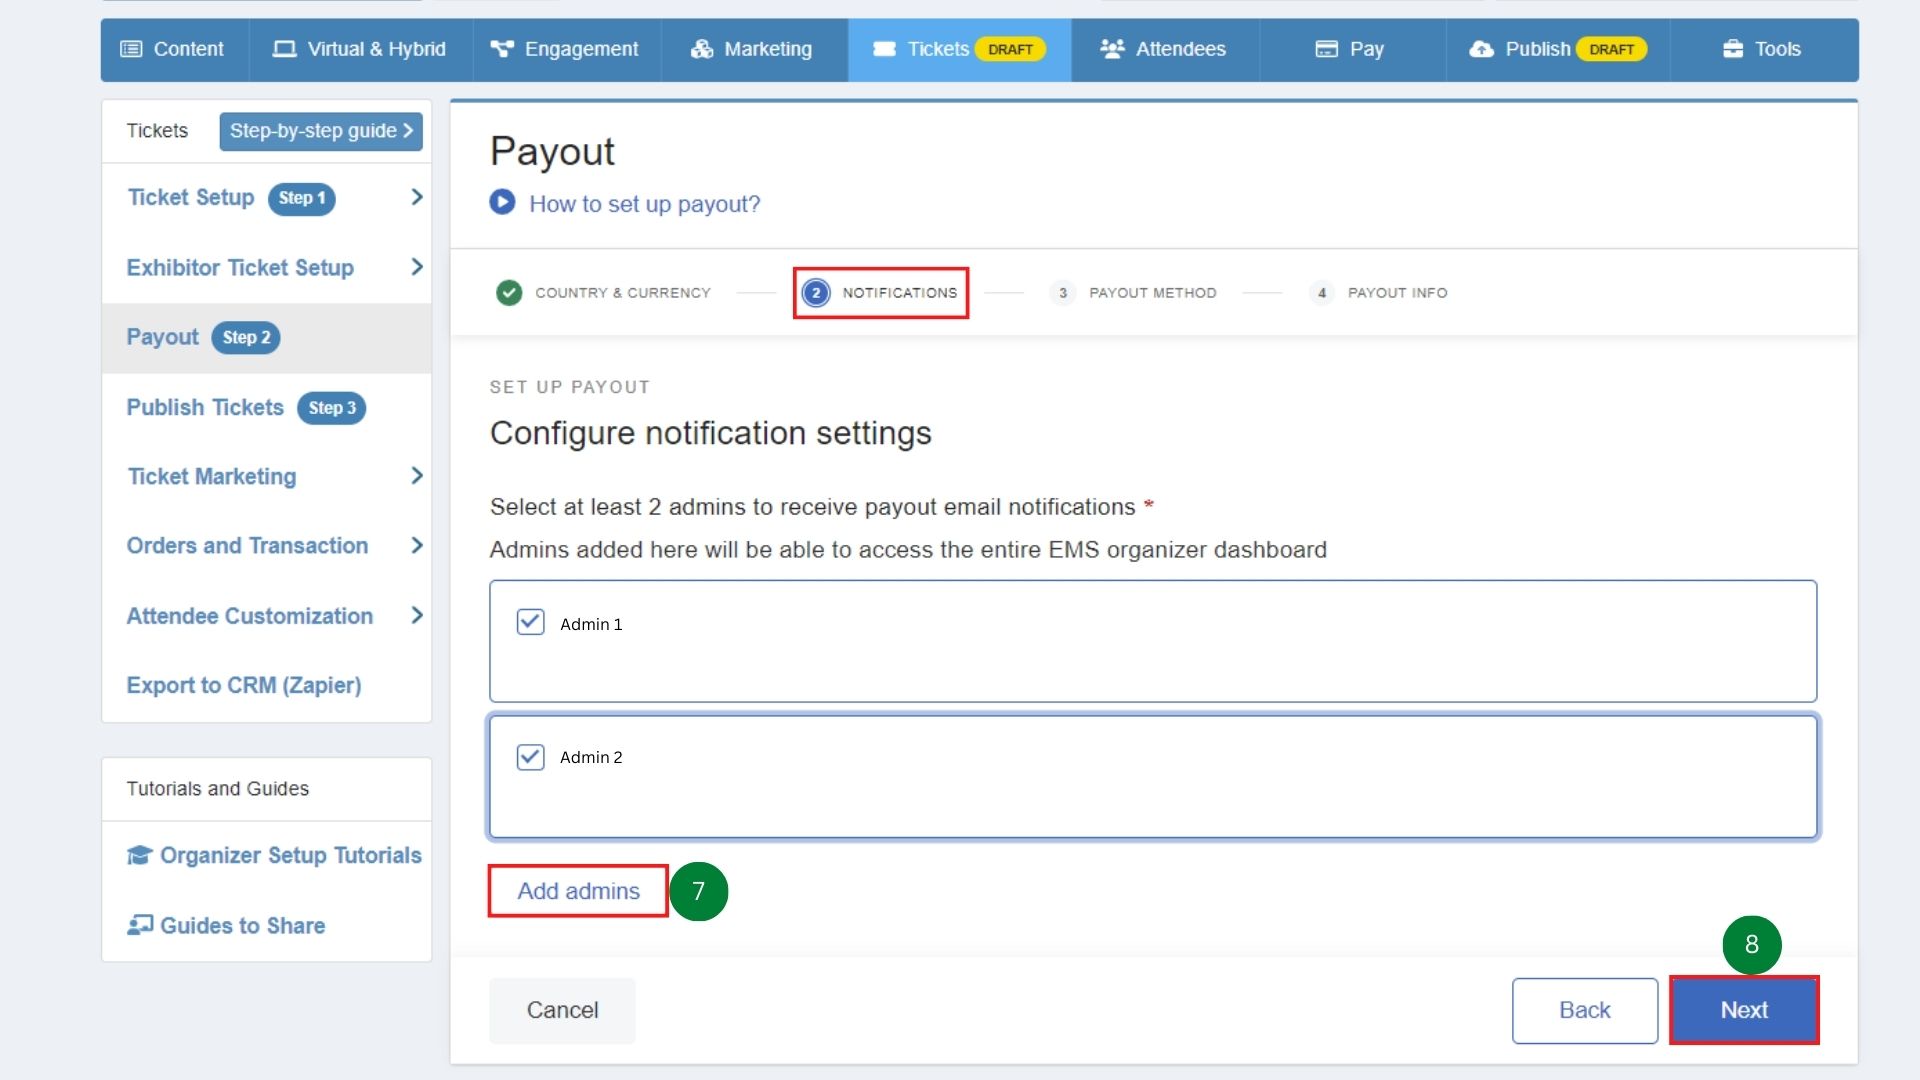Uncheck the Admin 1 checkbox
Viewport: 1920px width, 1080px height.
(x=530, y=623)
